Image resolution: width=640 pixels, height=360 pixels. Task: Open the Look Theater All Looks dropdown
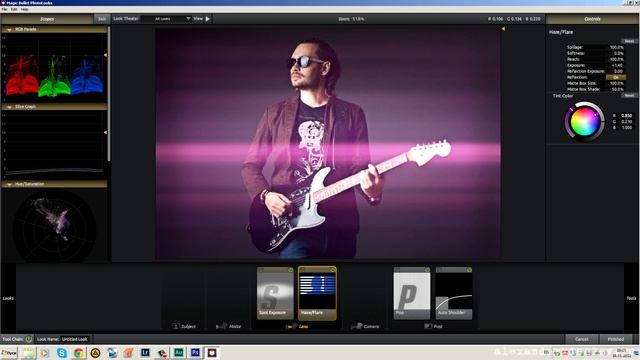(166, 19)
